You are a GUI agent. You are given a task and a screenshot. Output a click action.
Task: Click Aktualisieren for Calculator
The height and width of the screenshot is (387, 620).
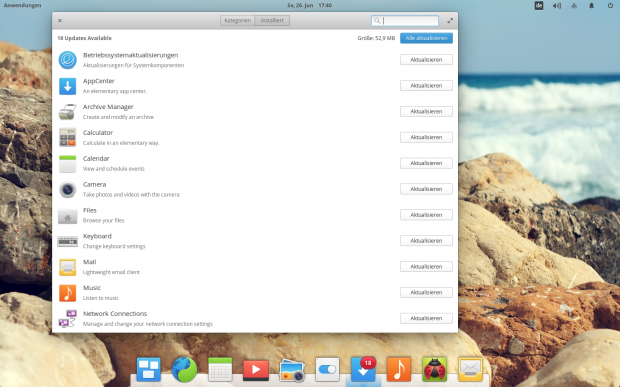(426, 137)
